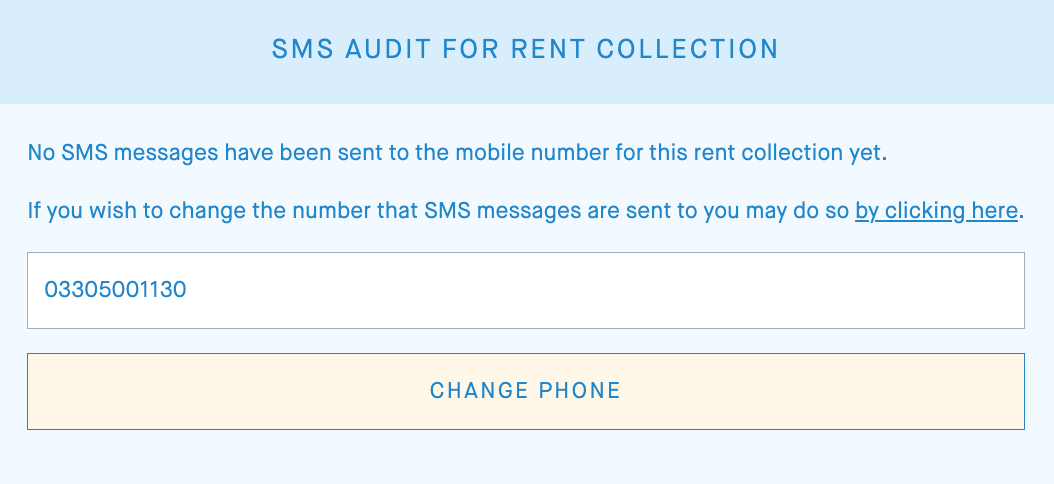Focus the mobile number input field
The width and height of the screenshot is (1054, 484).
525,290
